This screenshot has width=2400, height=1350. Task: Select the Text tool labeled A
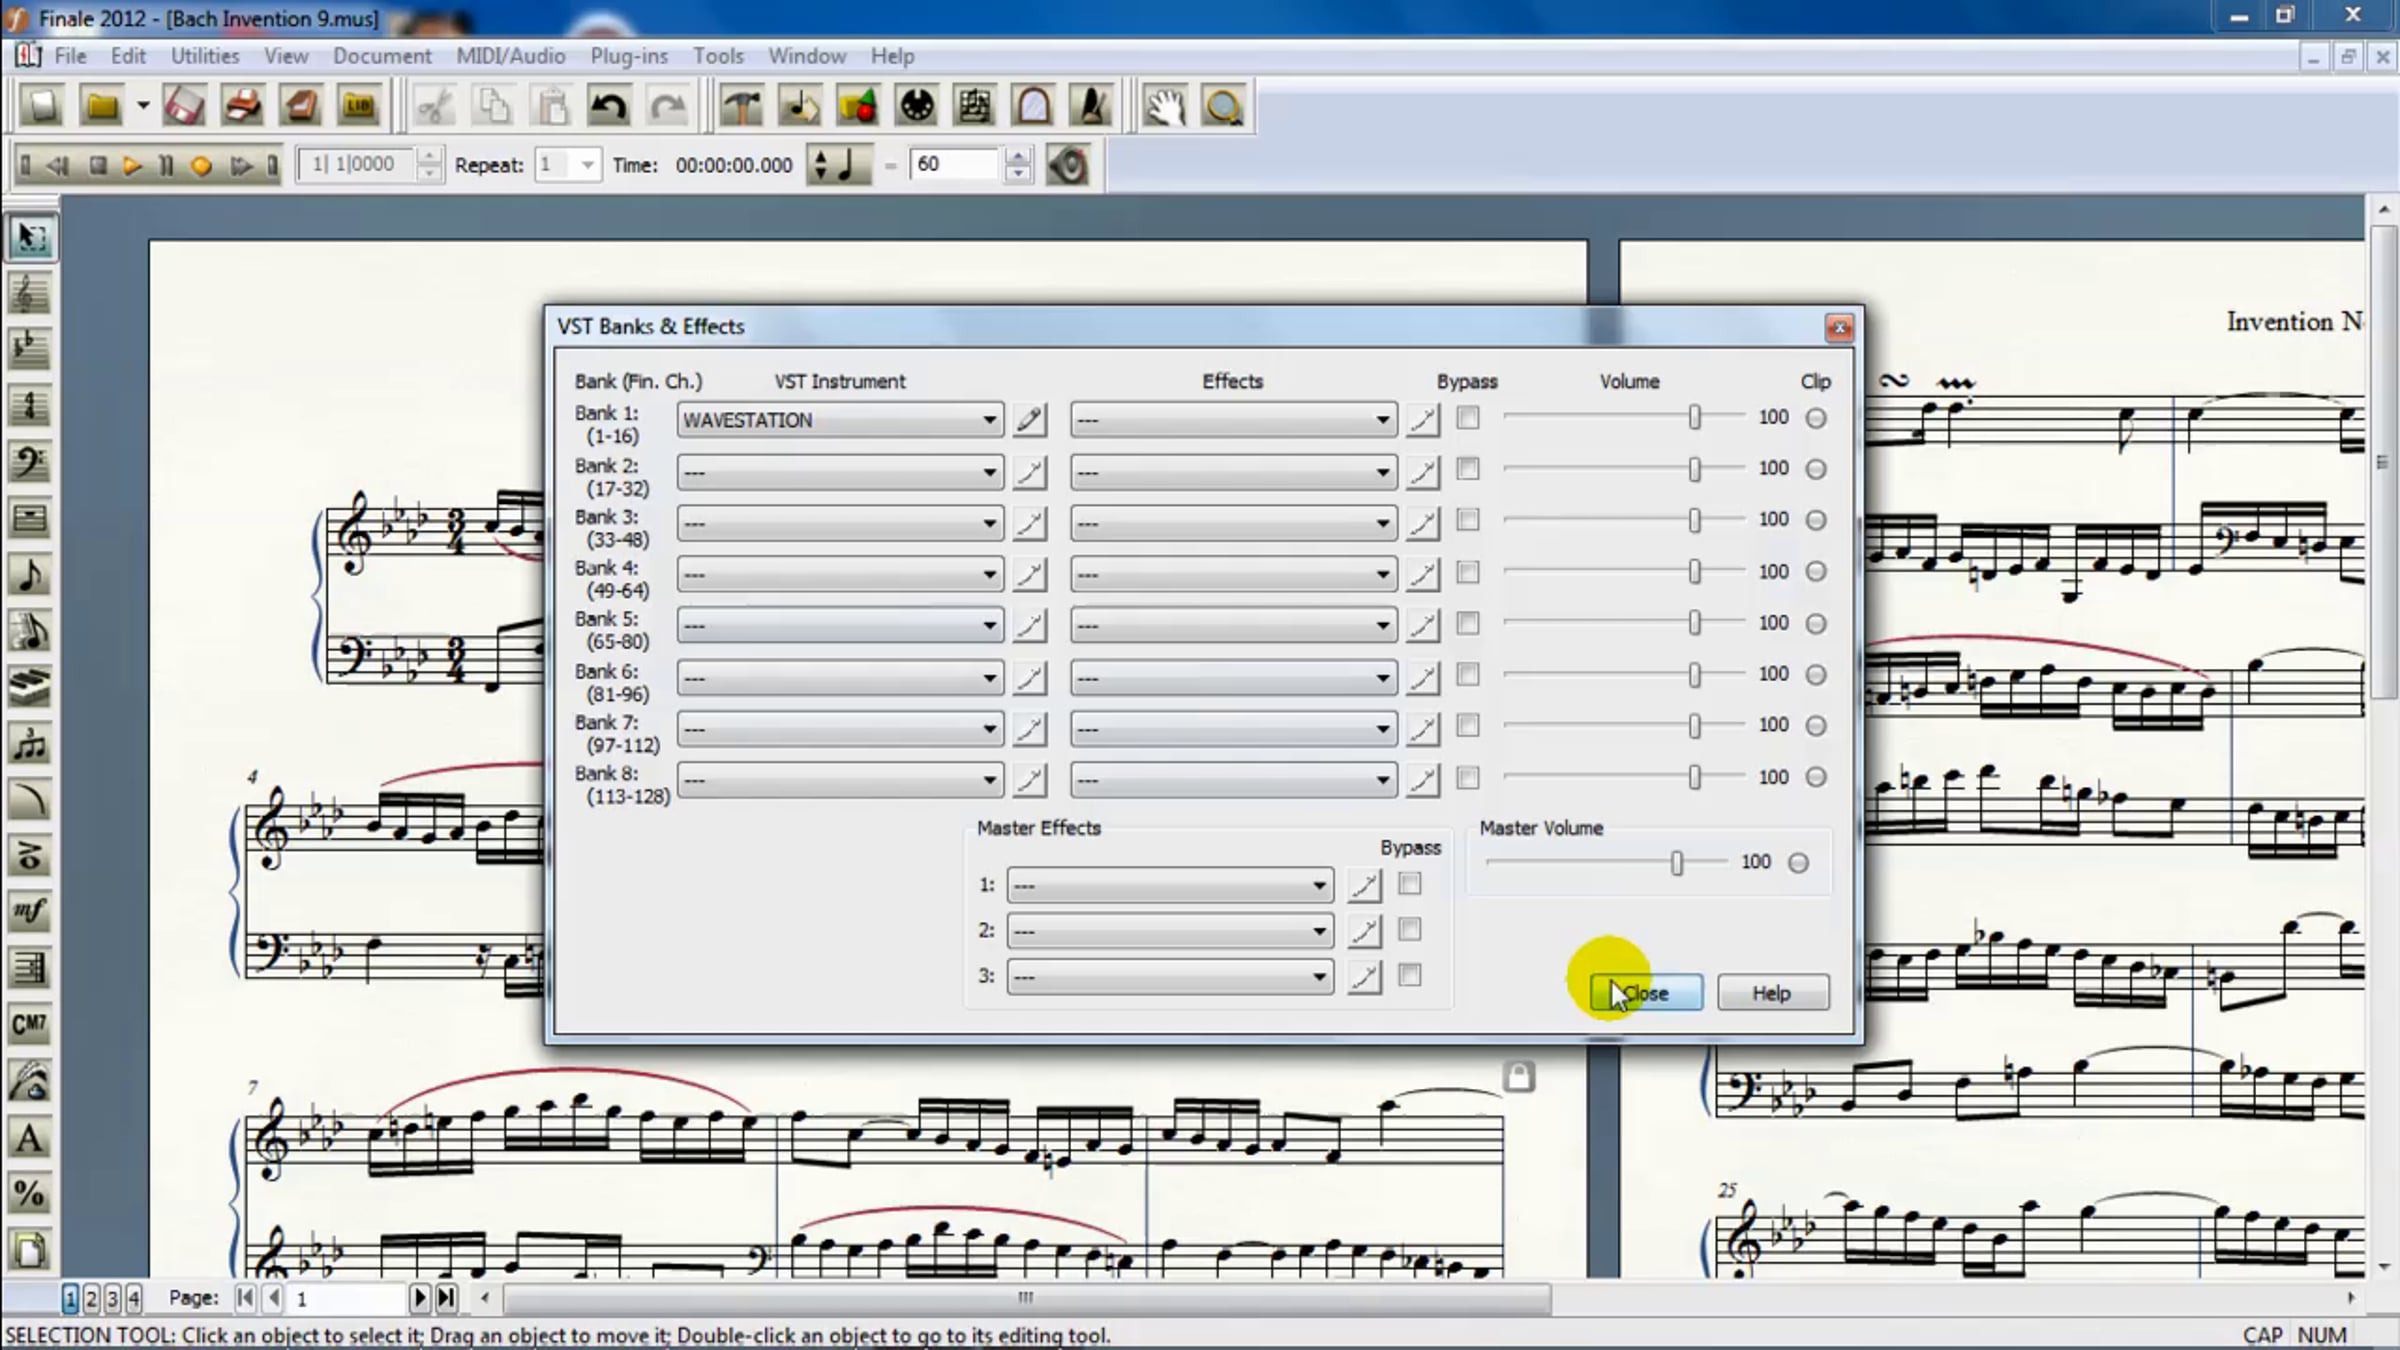(x=29, y=1138)
